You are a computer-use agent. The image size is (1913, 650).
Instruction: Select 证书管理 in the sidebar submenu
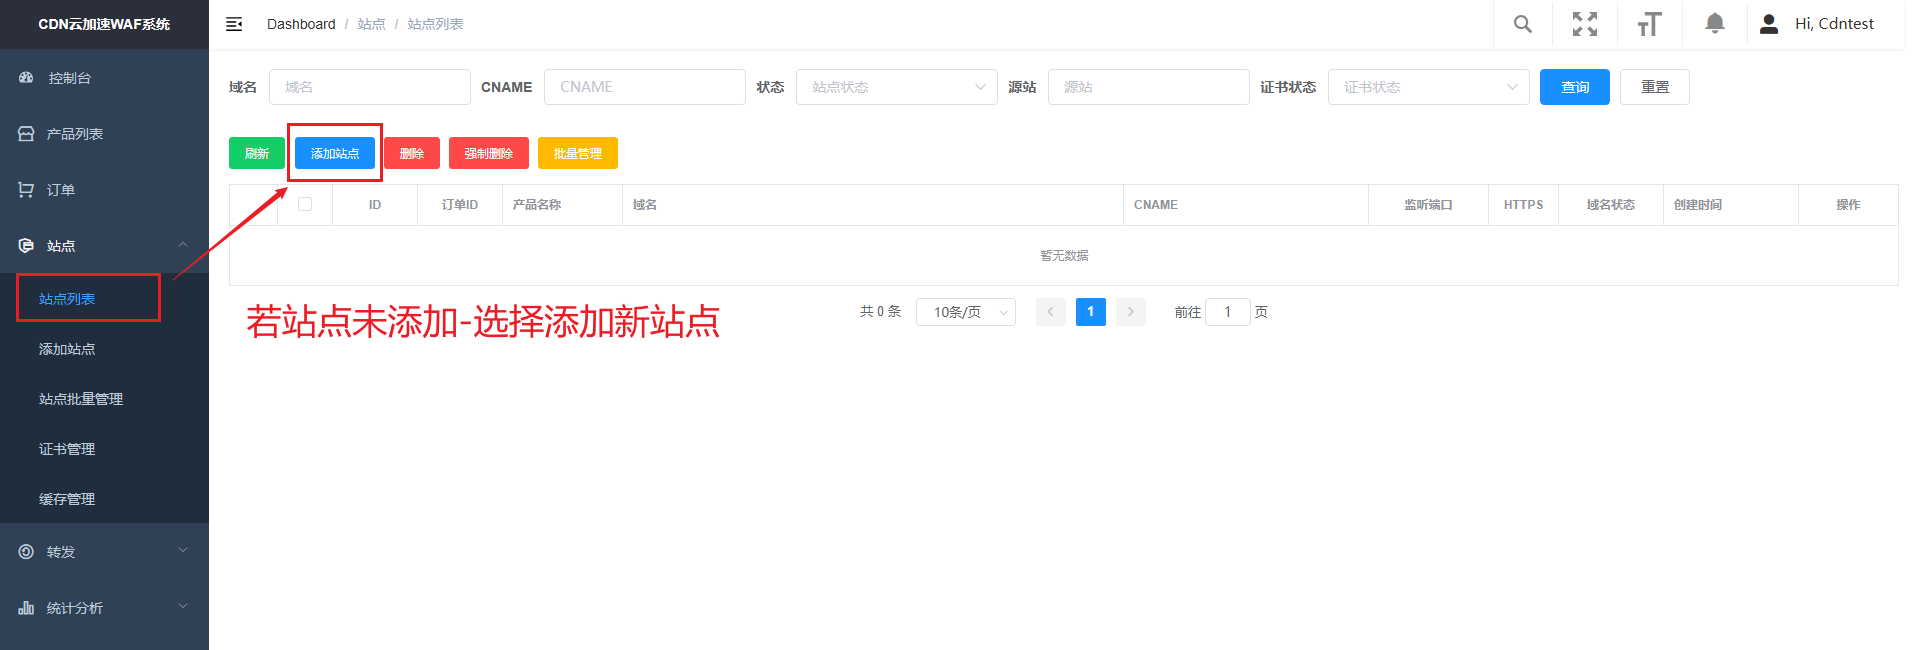[67, 449]
